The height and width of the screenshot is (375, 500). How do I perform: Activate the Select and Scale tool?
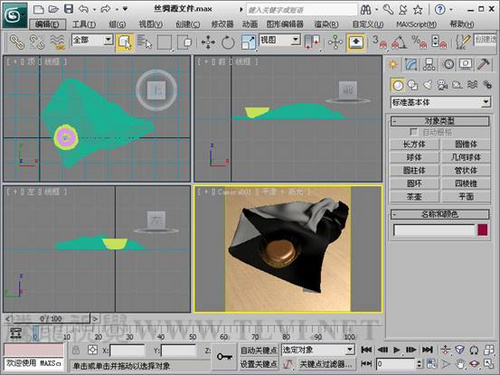click(x=248, y=43)
